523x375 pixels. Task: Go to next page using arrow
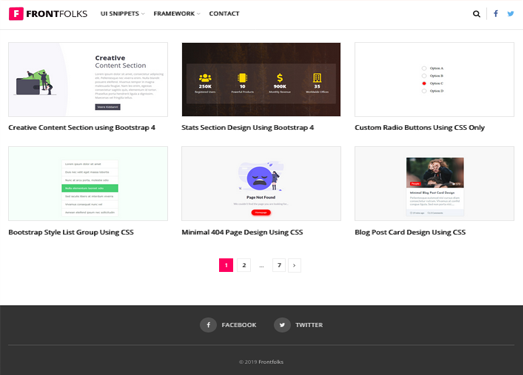(294, 265)
